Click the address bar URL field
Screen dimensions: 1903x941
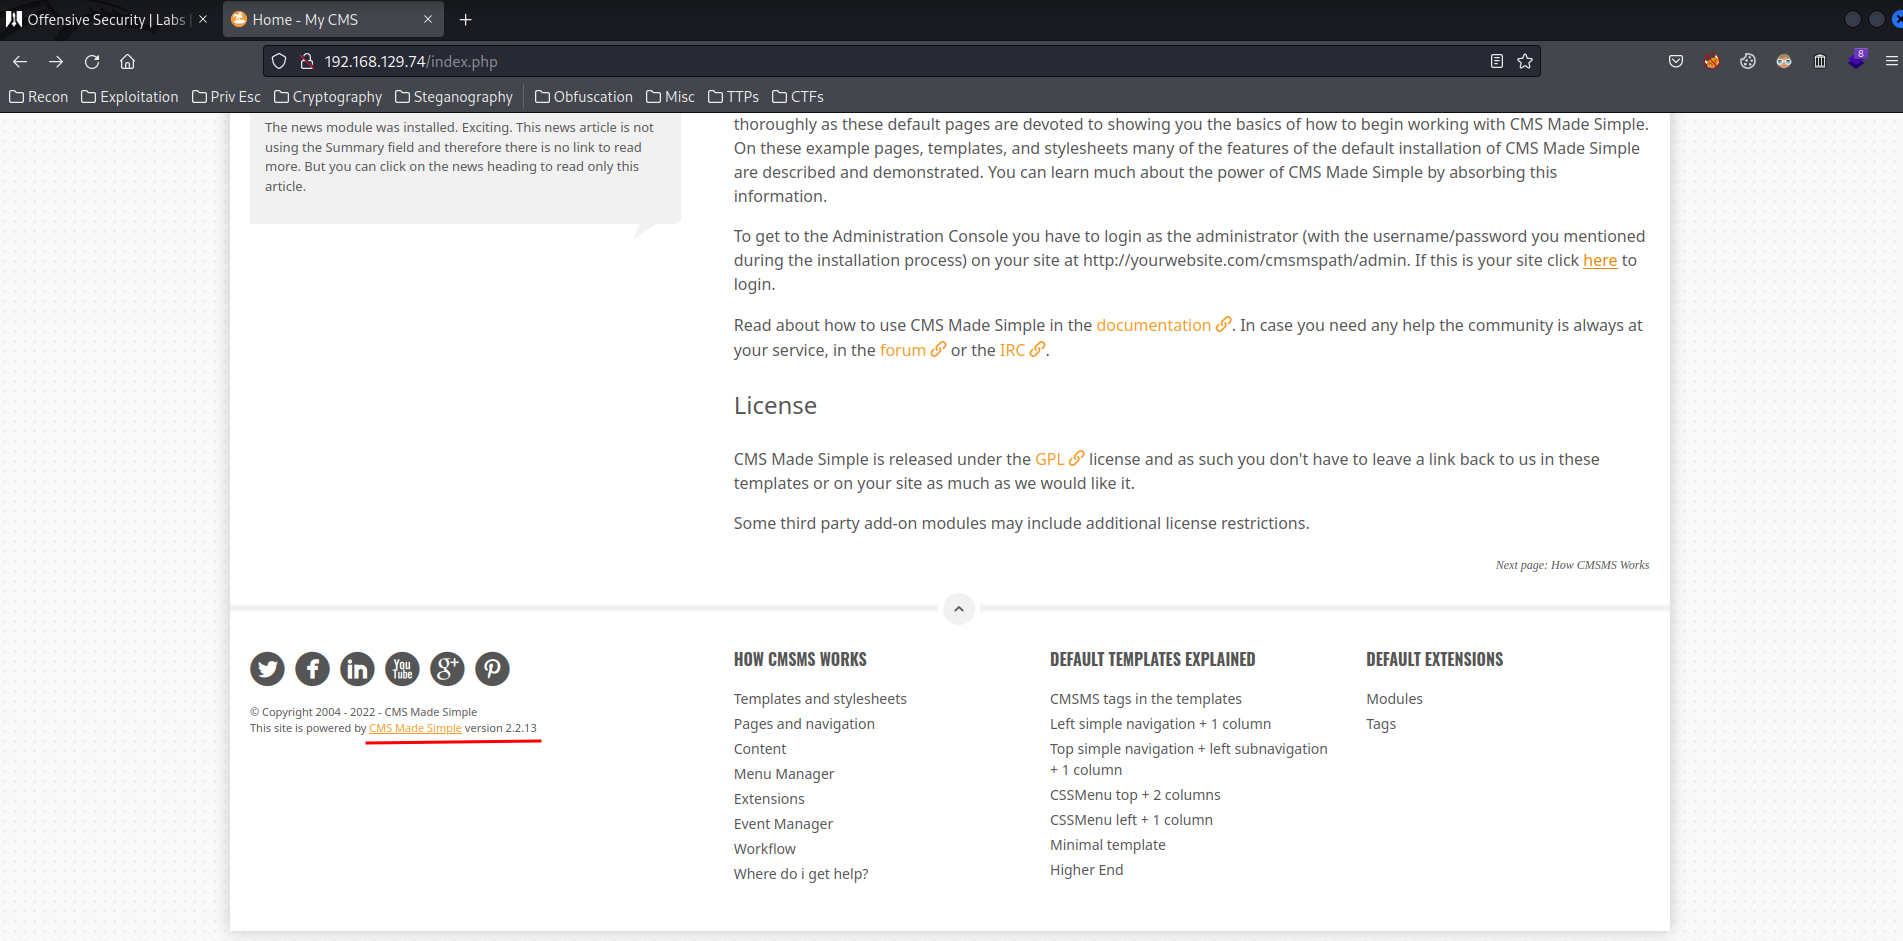(x=900, y=62)
